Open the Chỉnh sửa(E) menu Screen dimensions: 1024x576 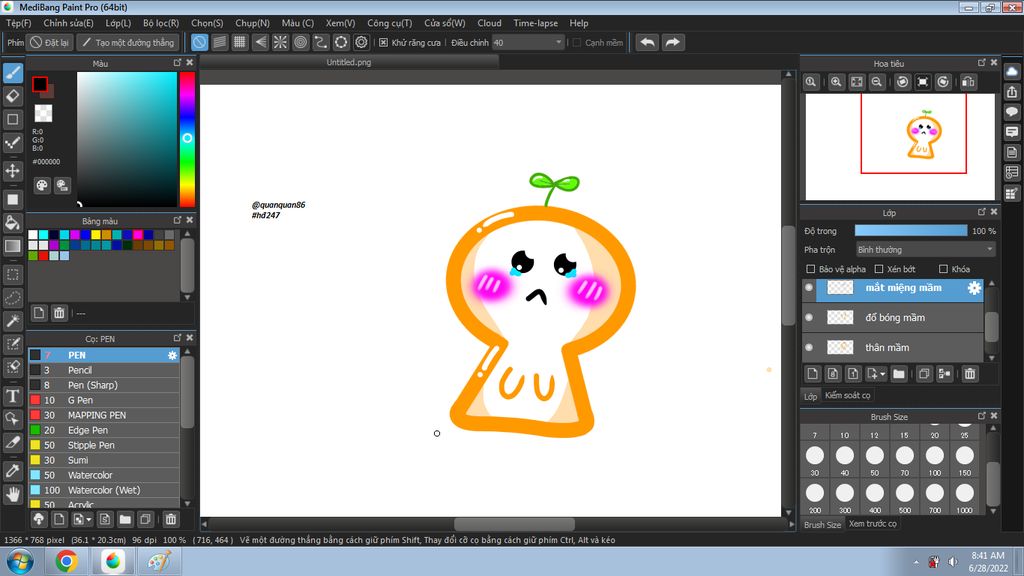tap(68, 23)
